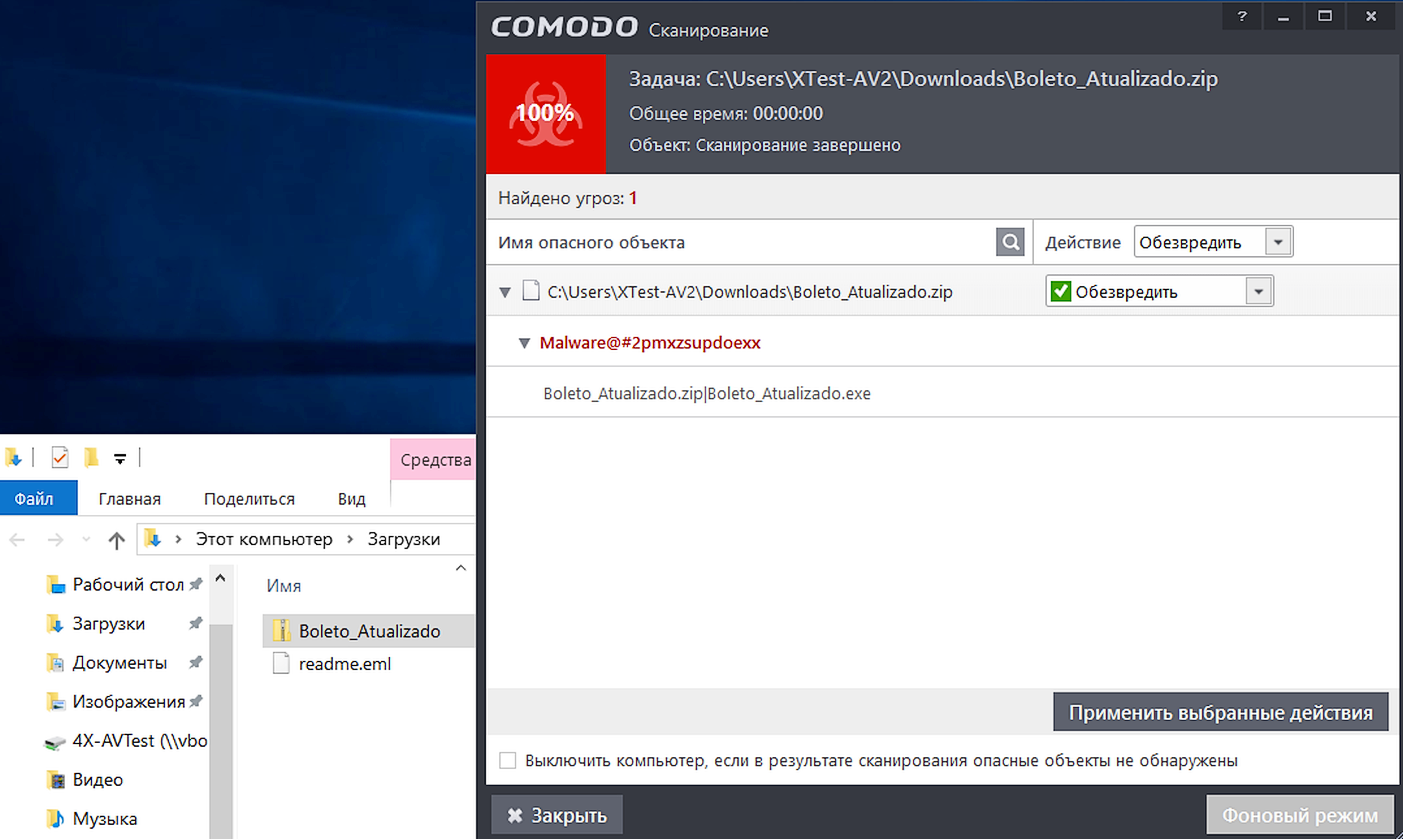
Task: Collapse the Malware@#2pmxzsupdoexx tree node
Action: click(x=524, y=343)
